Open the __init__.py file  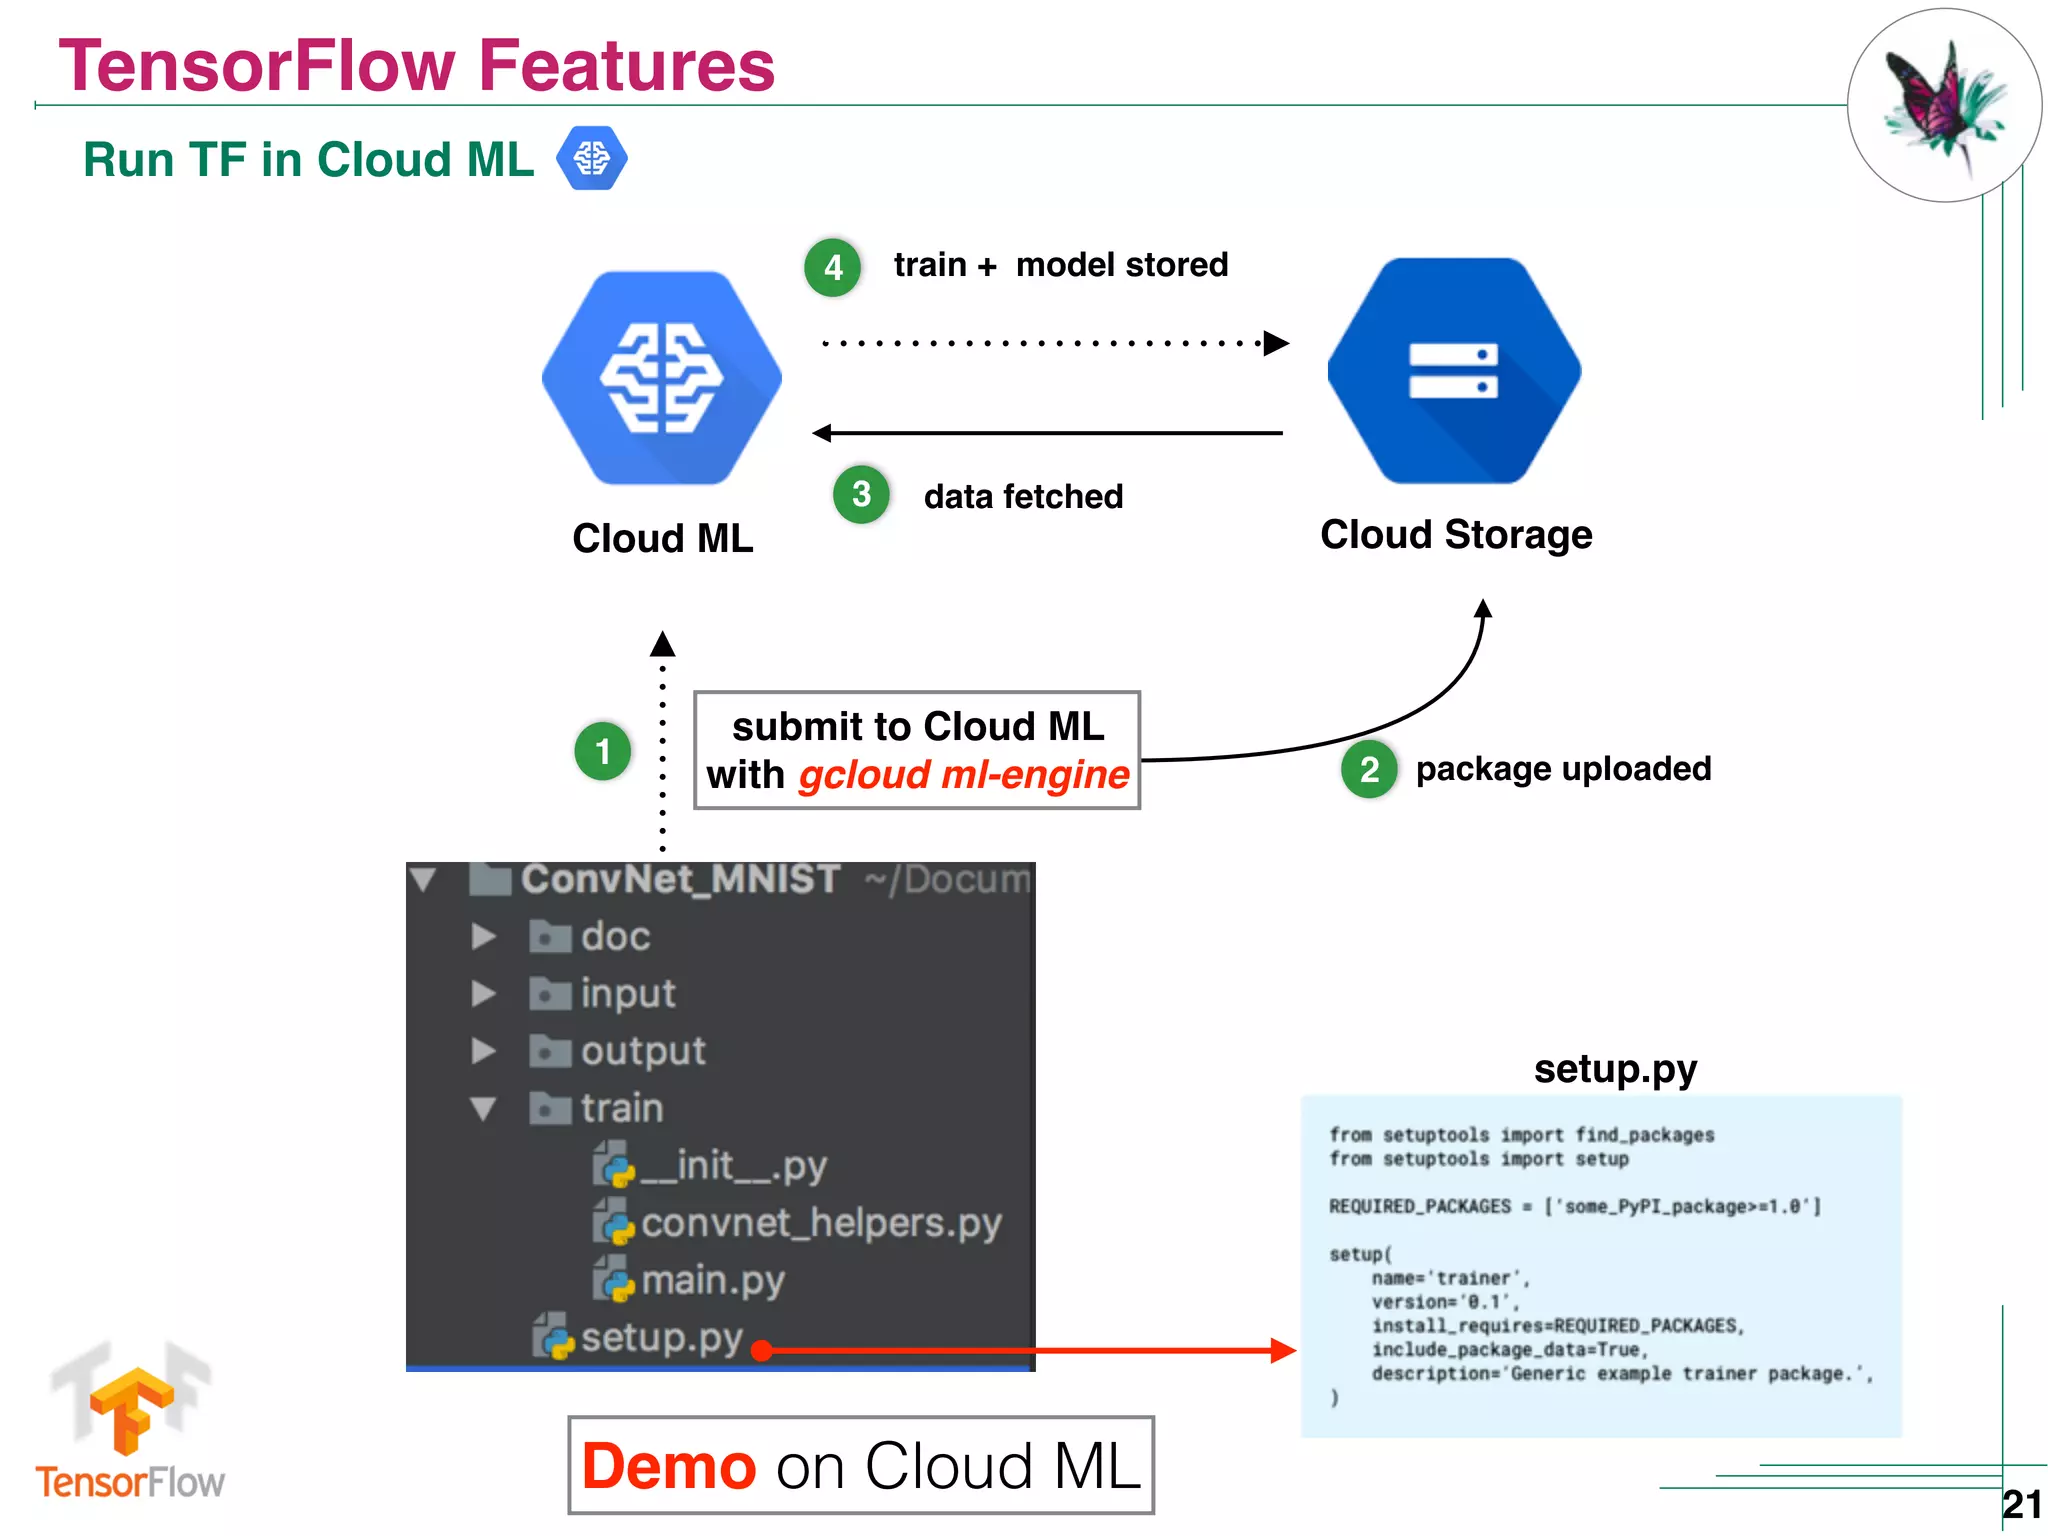(x=733, y=1166)
